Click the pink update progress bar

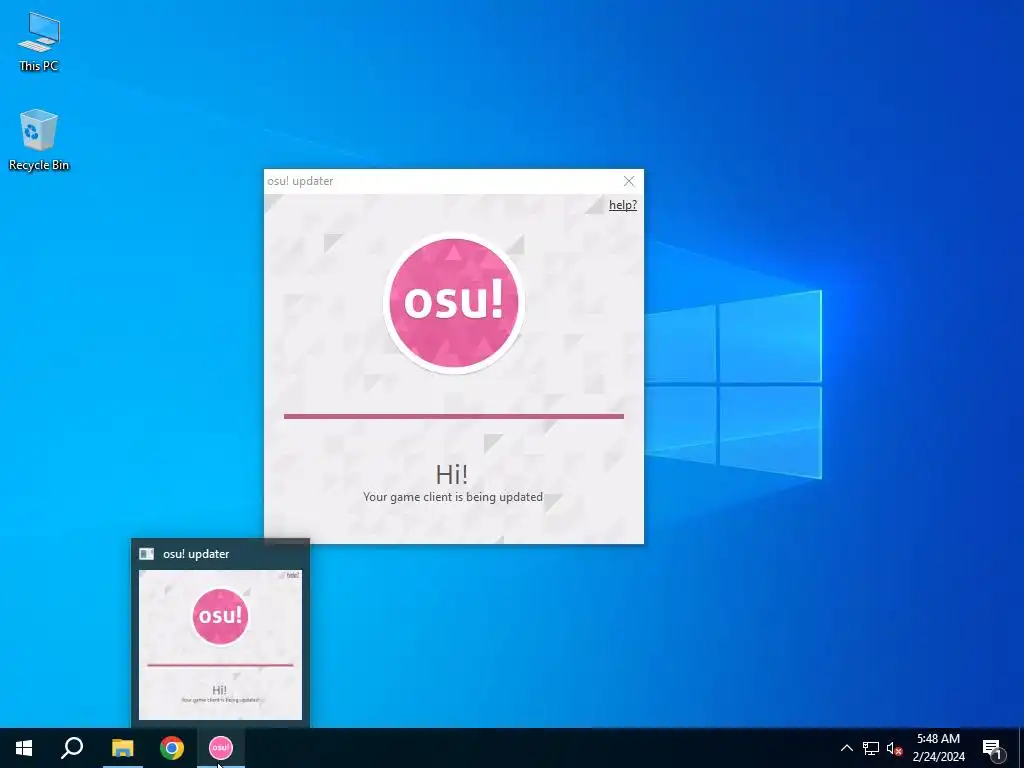click(x=454, y=416)
